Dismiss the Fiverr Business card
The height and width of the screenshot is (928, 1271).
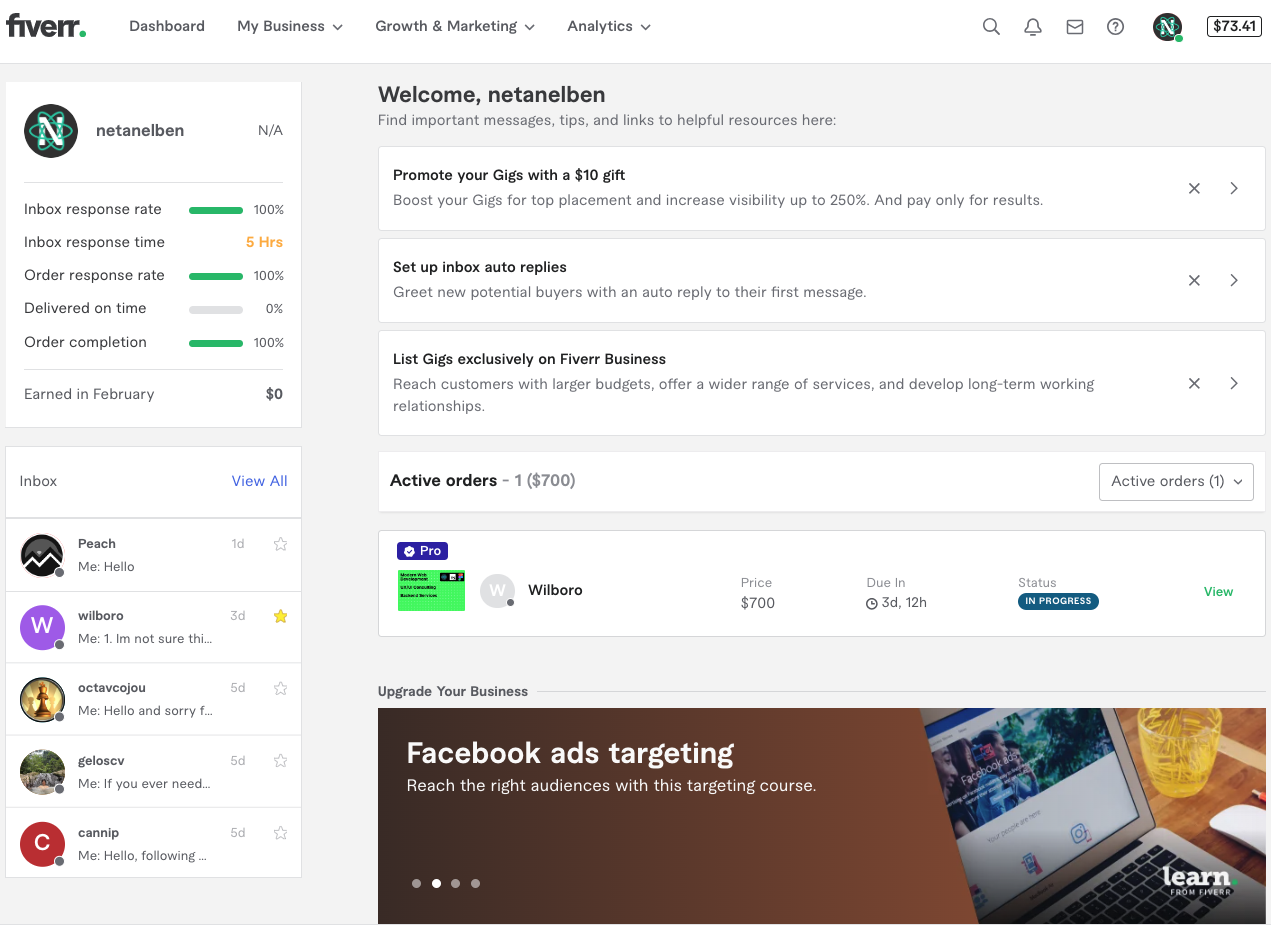click(1194, 383)
